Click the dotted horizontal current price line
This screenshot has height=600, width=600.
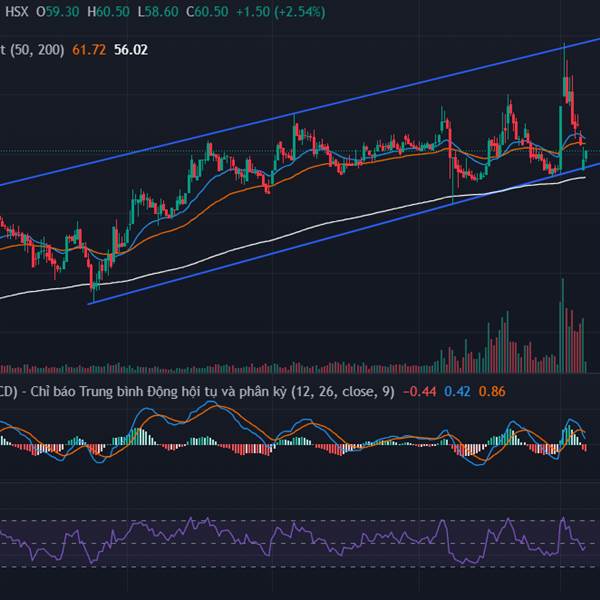pos(300,151)
